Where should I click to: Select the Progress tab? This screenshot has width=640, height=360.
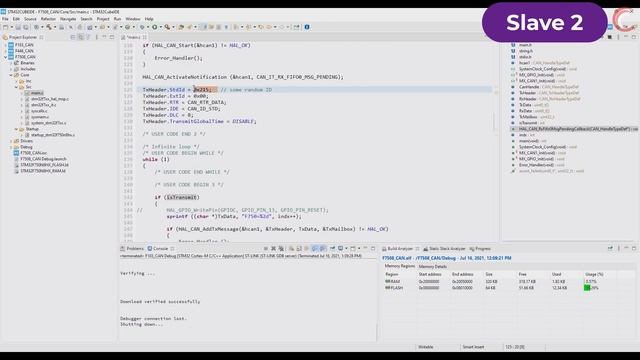[480, 249]
